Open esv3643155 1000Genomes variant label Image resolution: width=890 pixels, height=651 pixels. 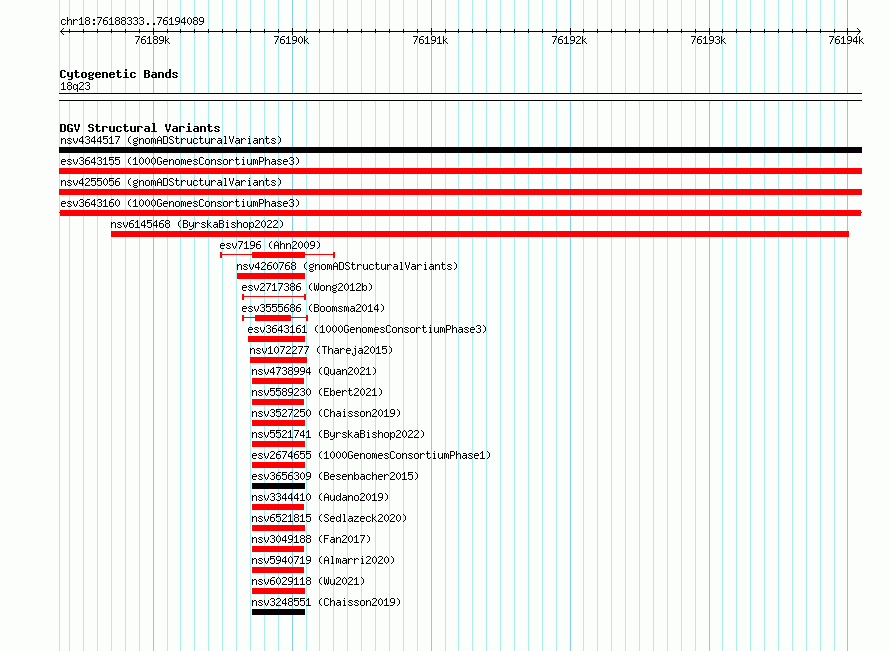pos(180,161)
